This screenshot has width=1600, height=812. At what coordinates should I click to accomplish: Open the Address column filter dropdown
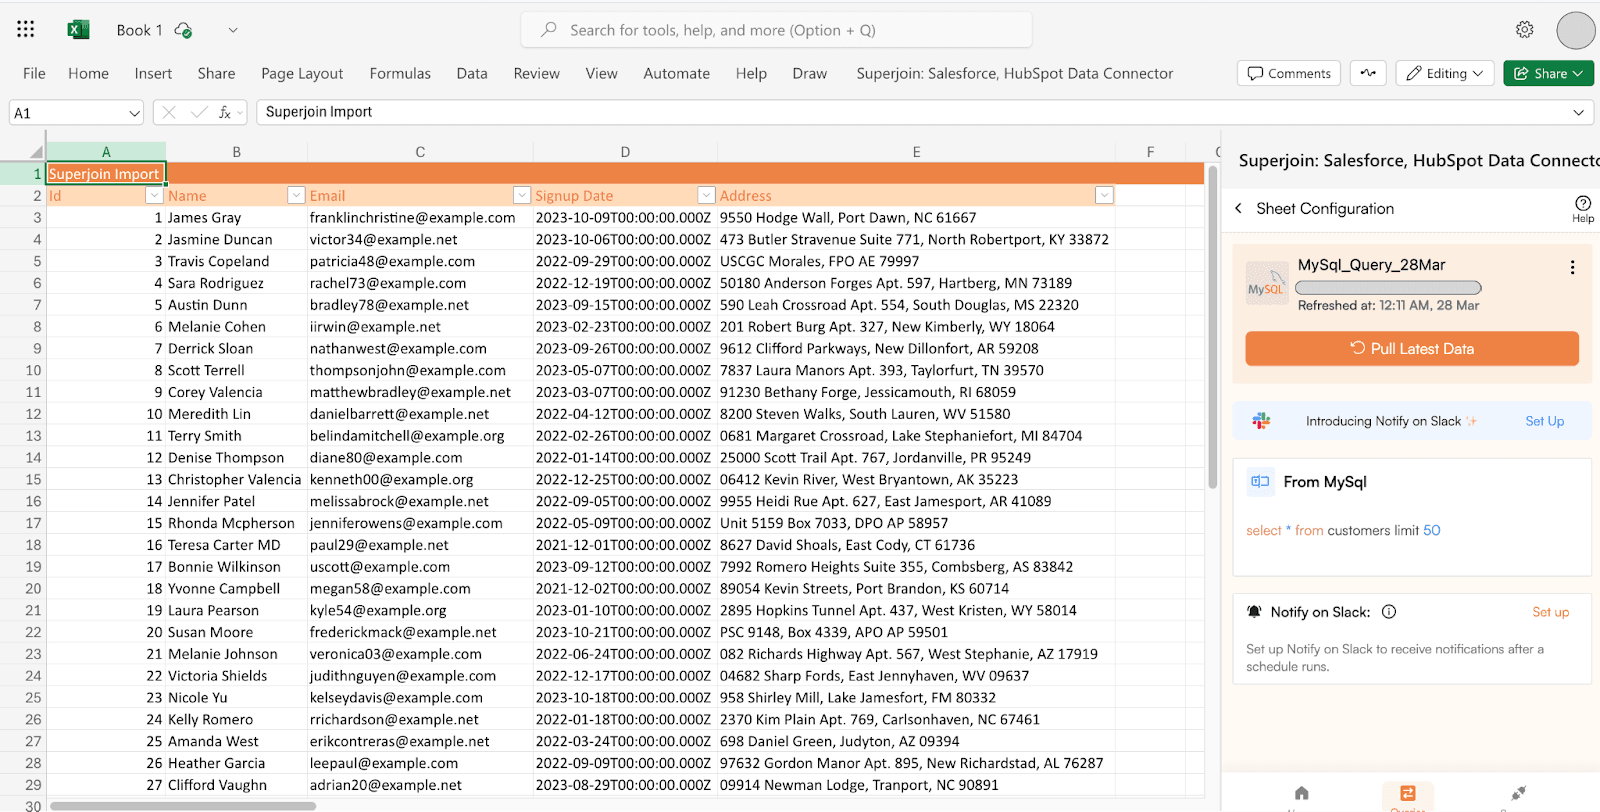(x=1104, y=195)
